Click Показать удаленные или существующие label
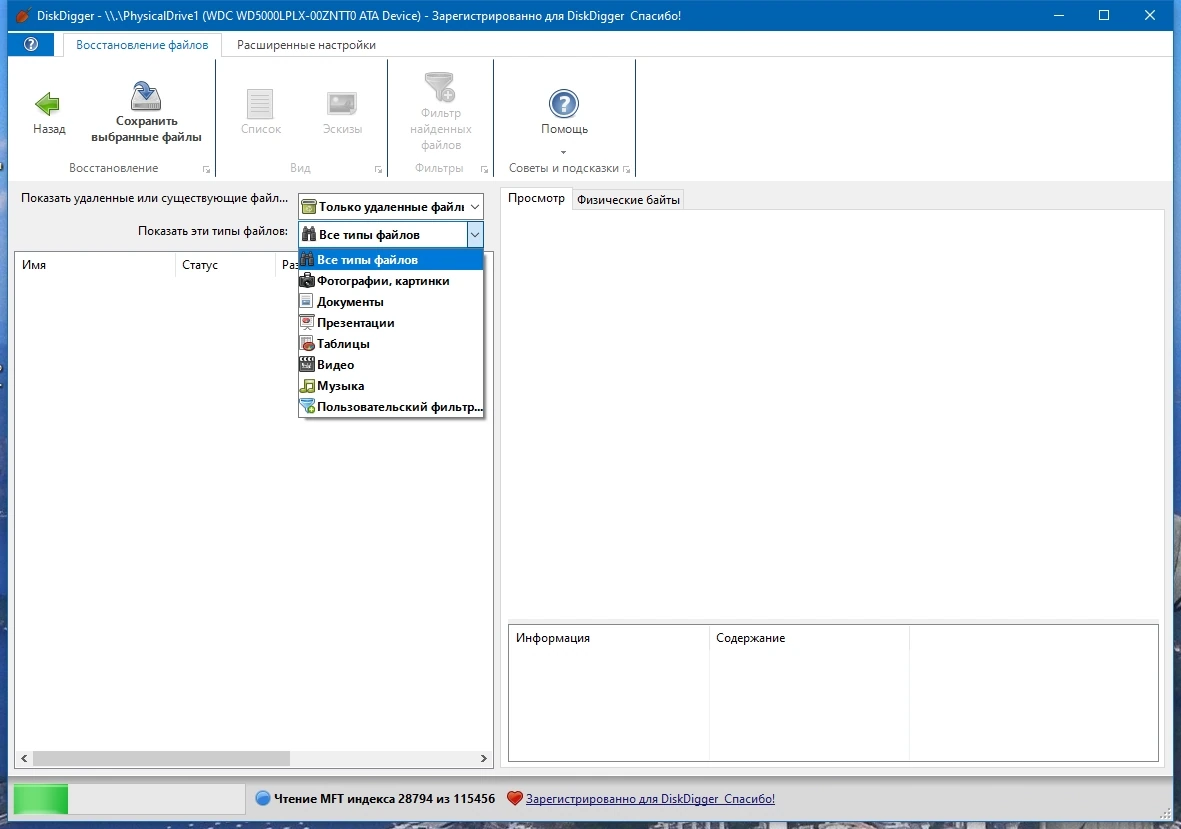Image resolution: width=1181 pixels, height=829 pixels. (154, 198)
